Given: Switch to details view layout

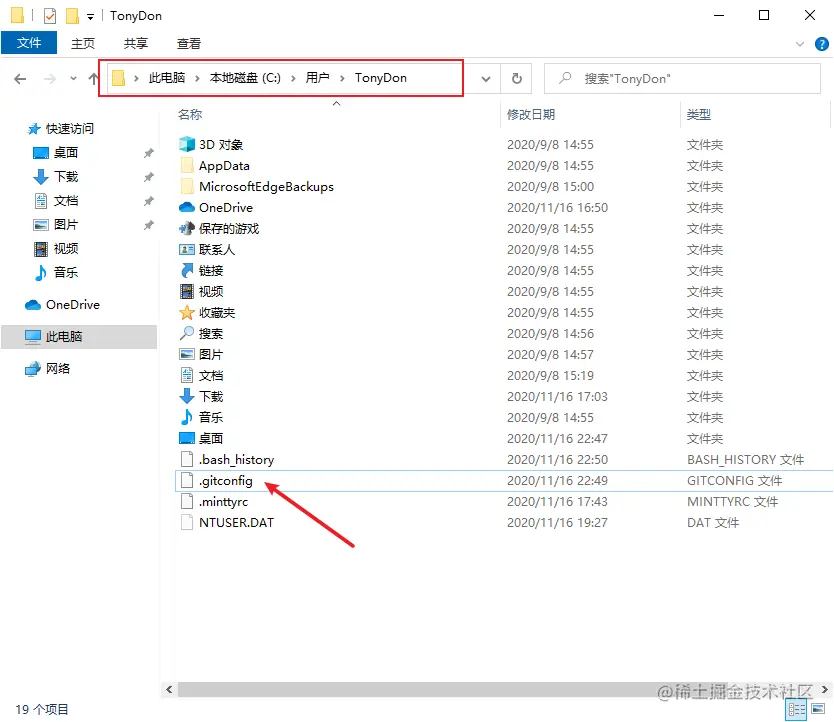Looking at the screenshot, I should coord(796,710).
